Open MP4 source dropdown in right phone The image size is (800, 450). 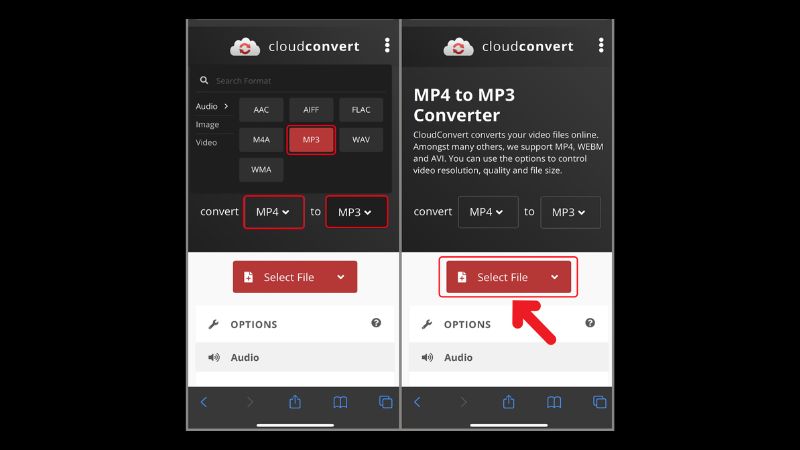pos(488,212)
